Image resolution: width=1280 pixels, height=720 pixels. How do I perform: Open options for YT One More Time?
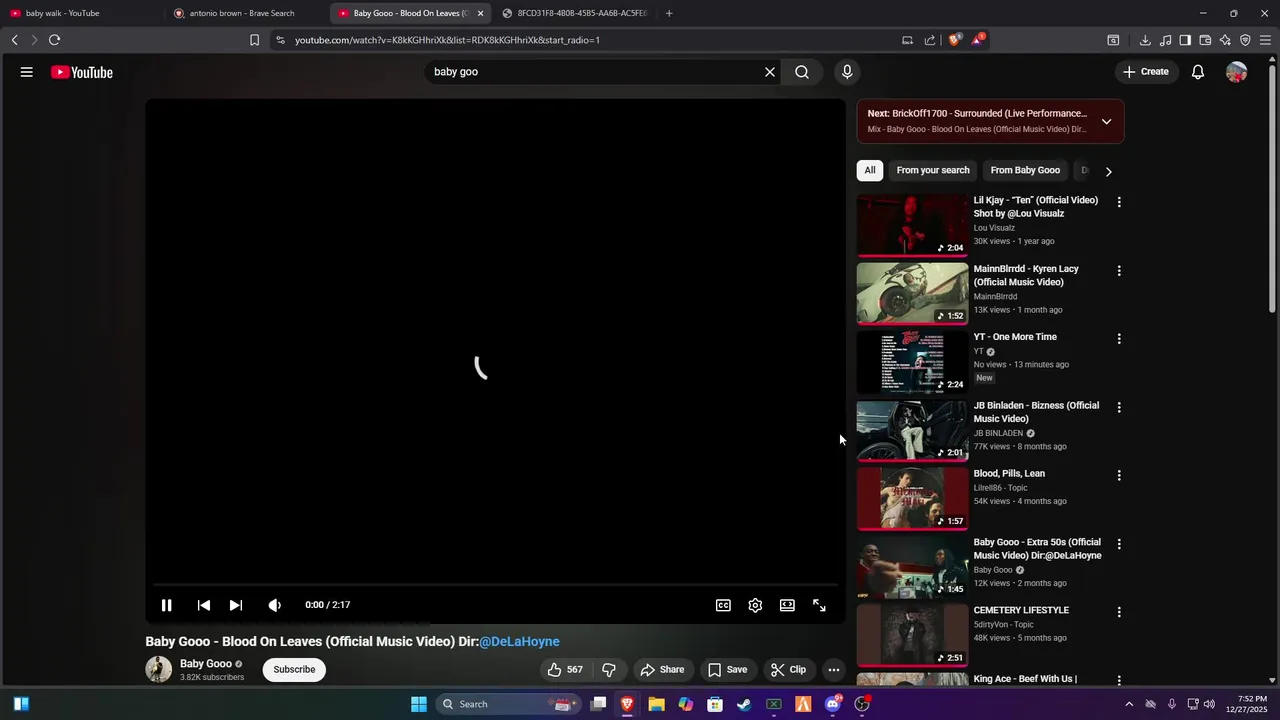click(1119, 339)
